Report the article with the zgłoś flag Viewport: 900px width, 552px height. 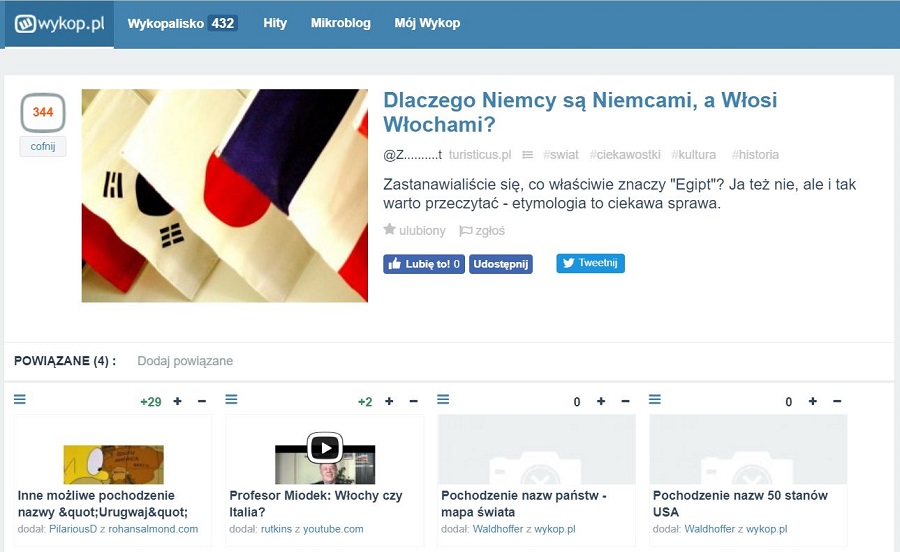pos(481,231)
